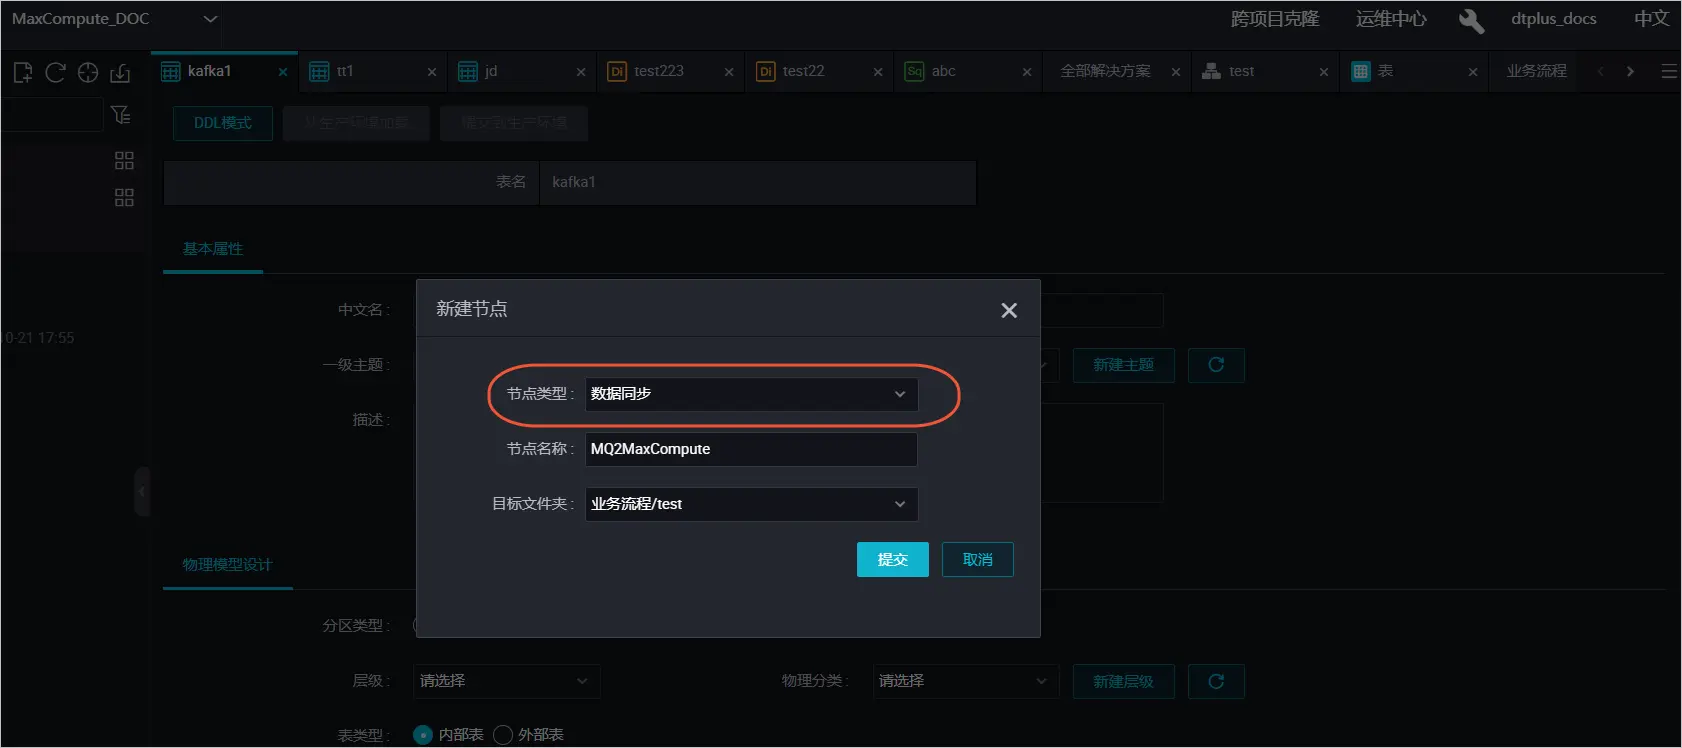This screenshot has height=748, width=1682.
Task: Close the tt1 tab
Action: pyautogui.click(x=432, y=72)
